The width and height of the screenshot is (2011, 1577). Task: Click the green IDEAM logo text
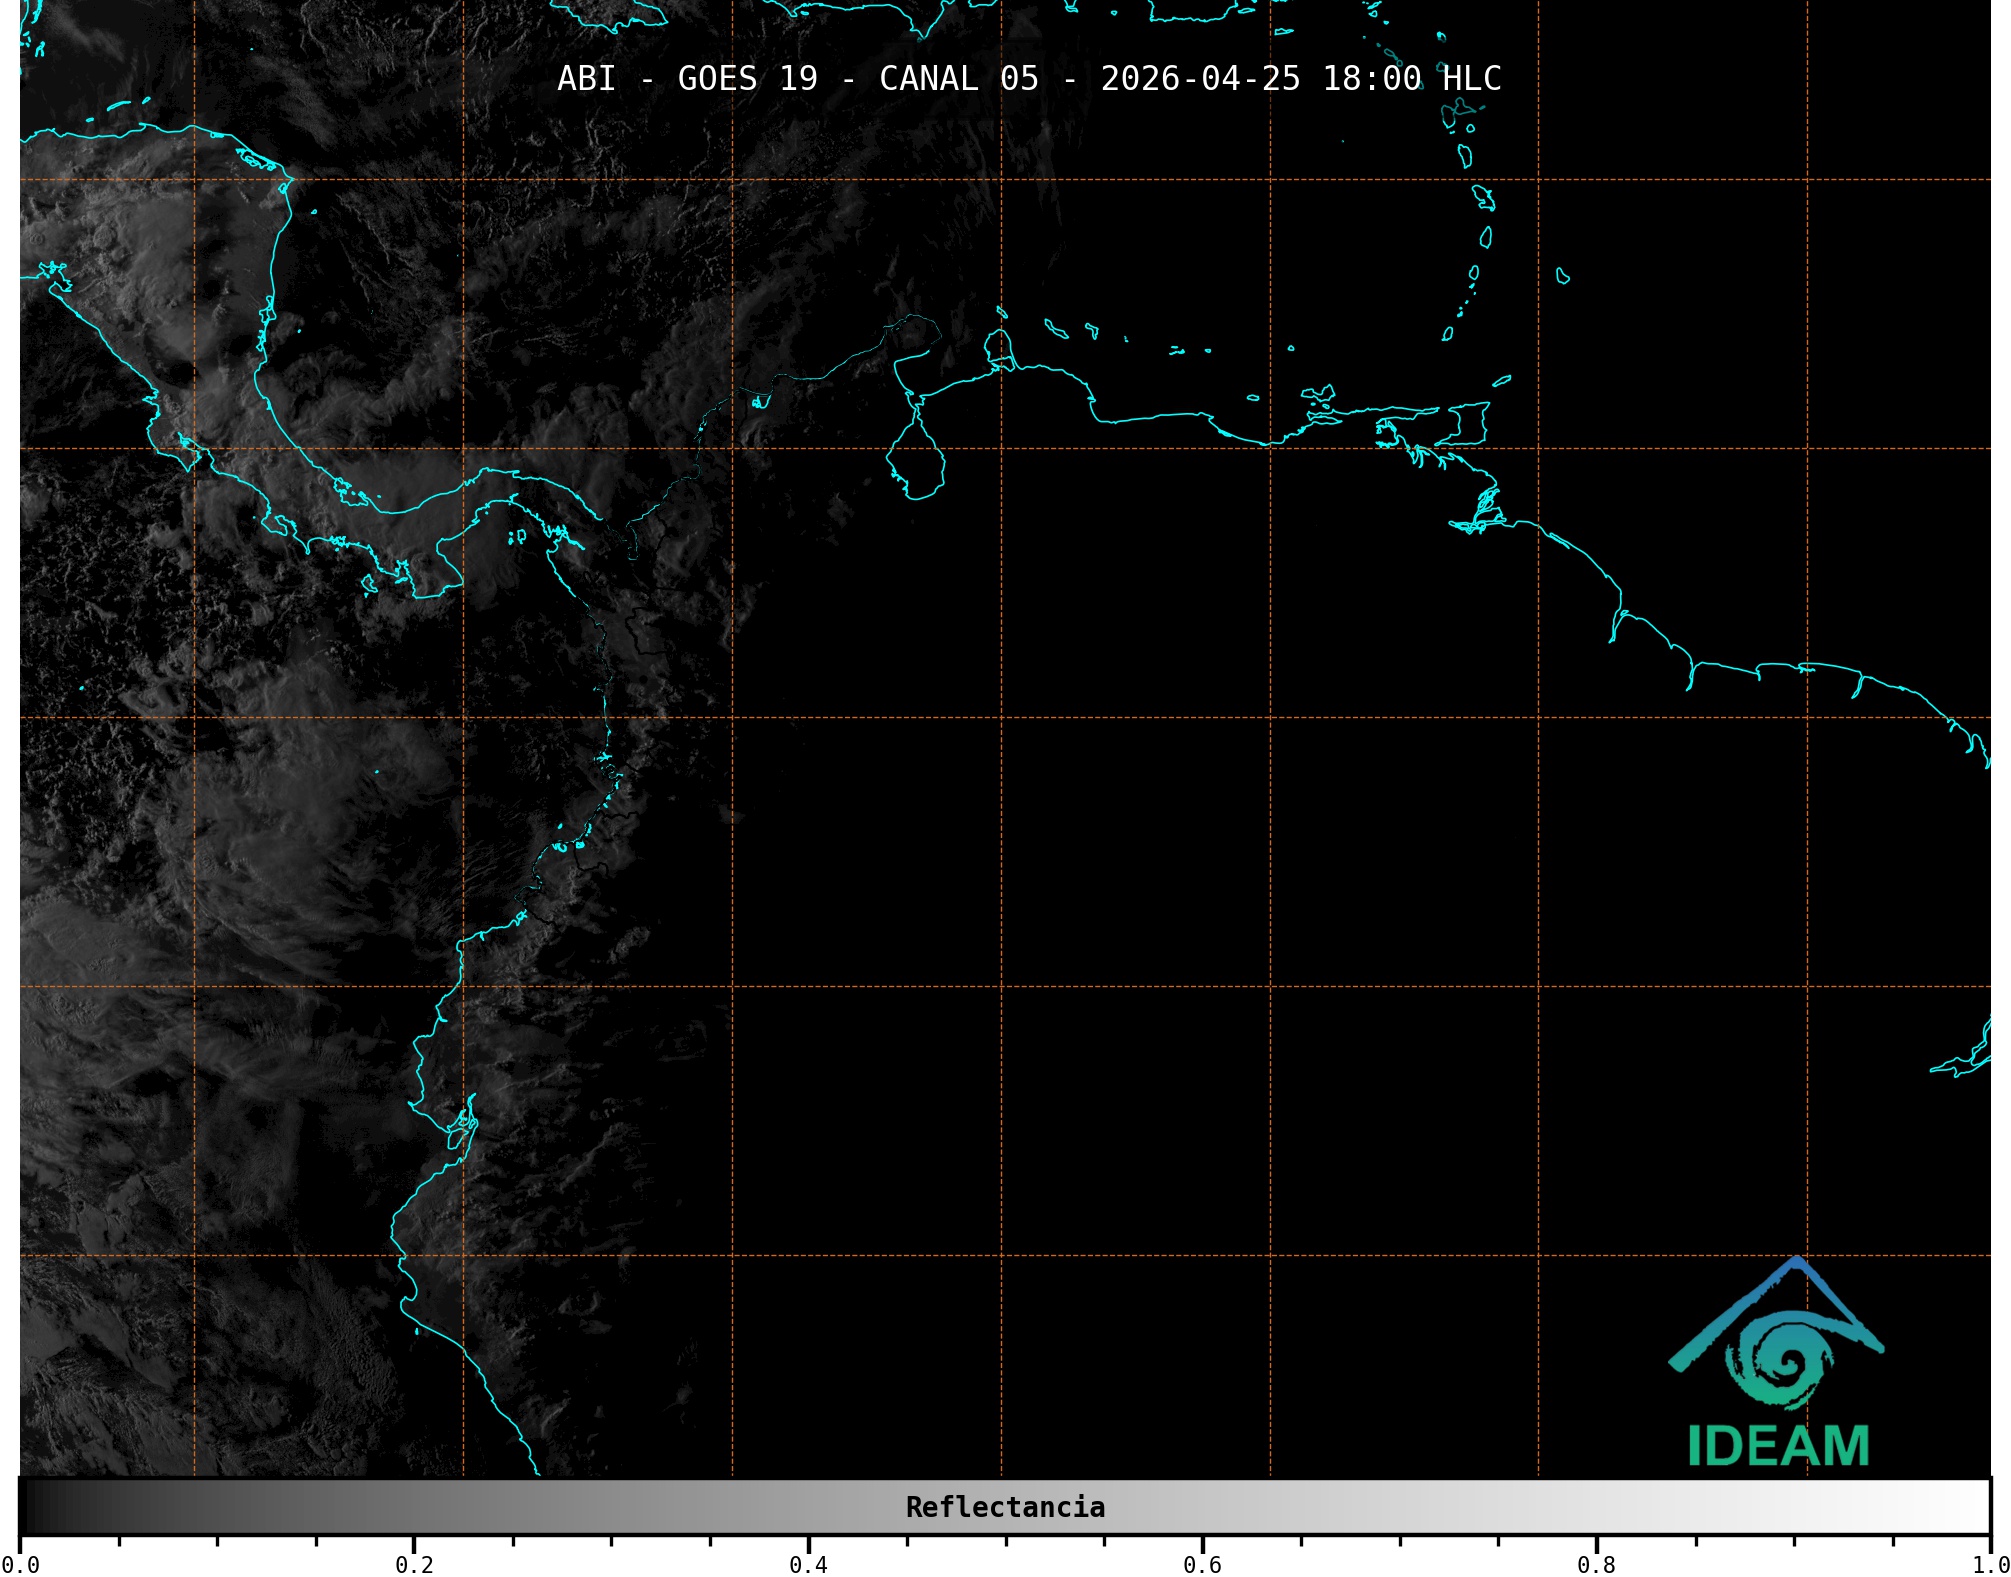pyautogui.click(x=1778, y=1446)
